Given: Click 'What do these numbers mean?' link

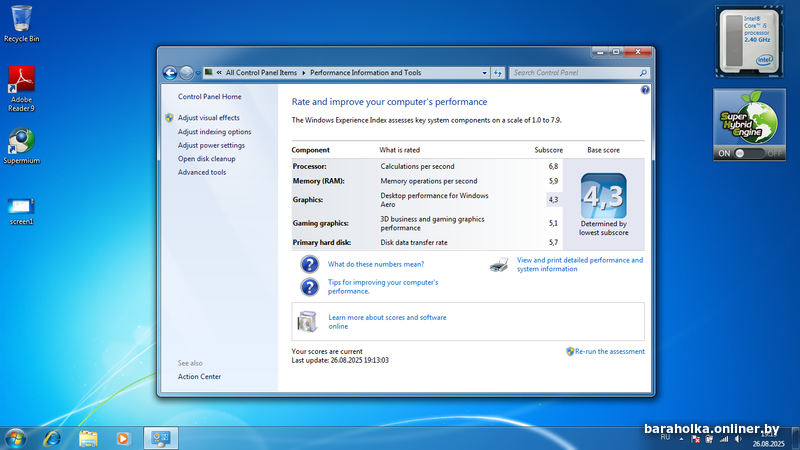Looking at the screenshot, I should coord(376,264).
